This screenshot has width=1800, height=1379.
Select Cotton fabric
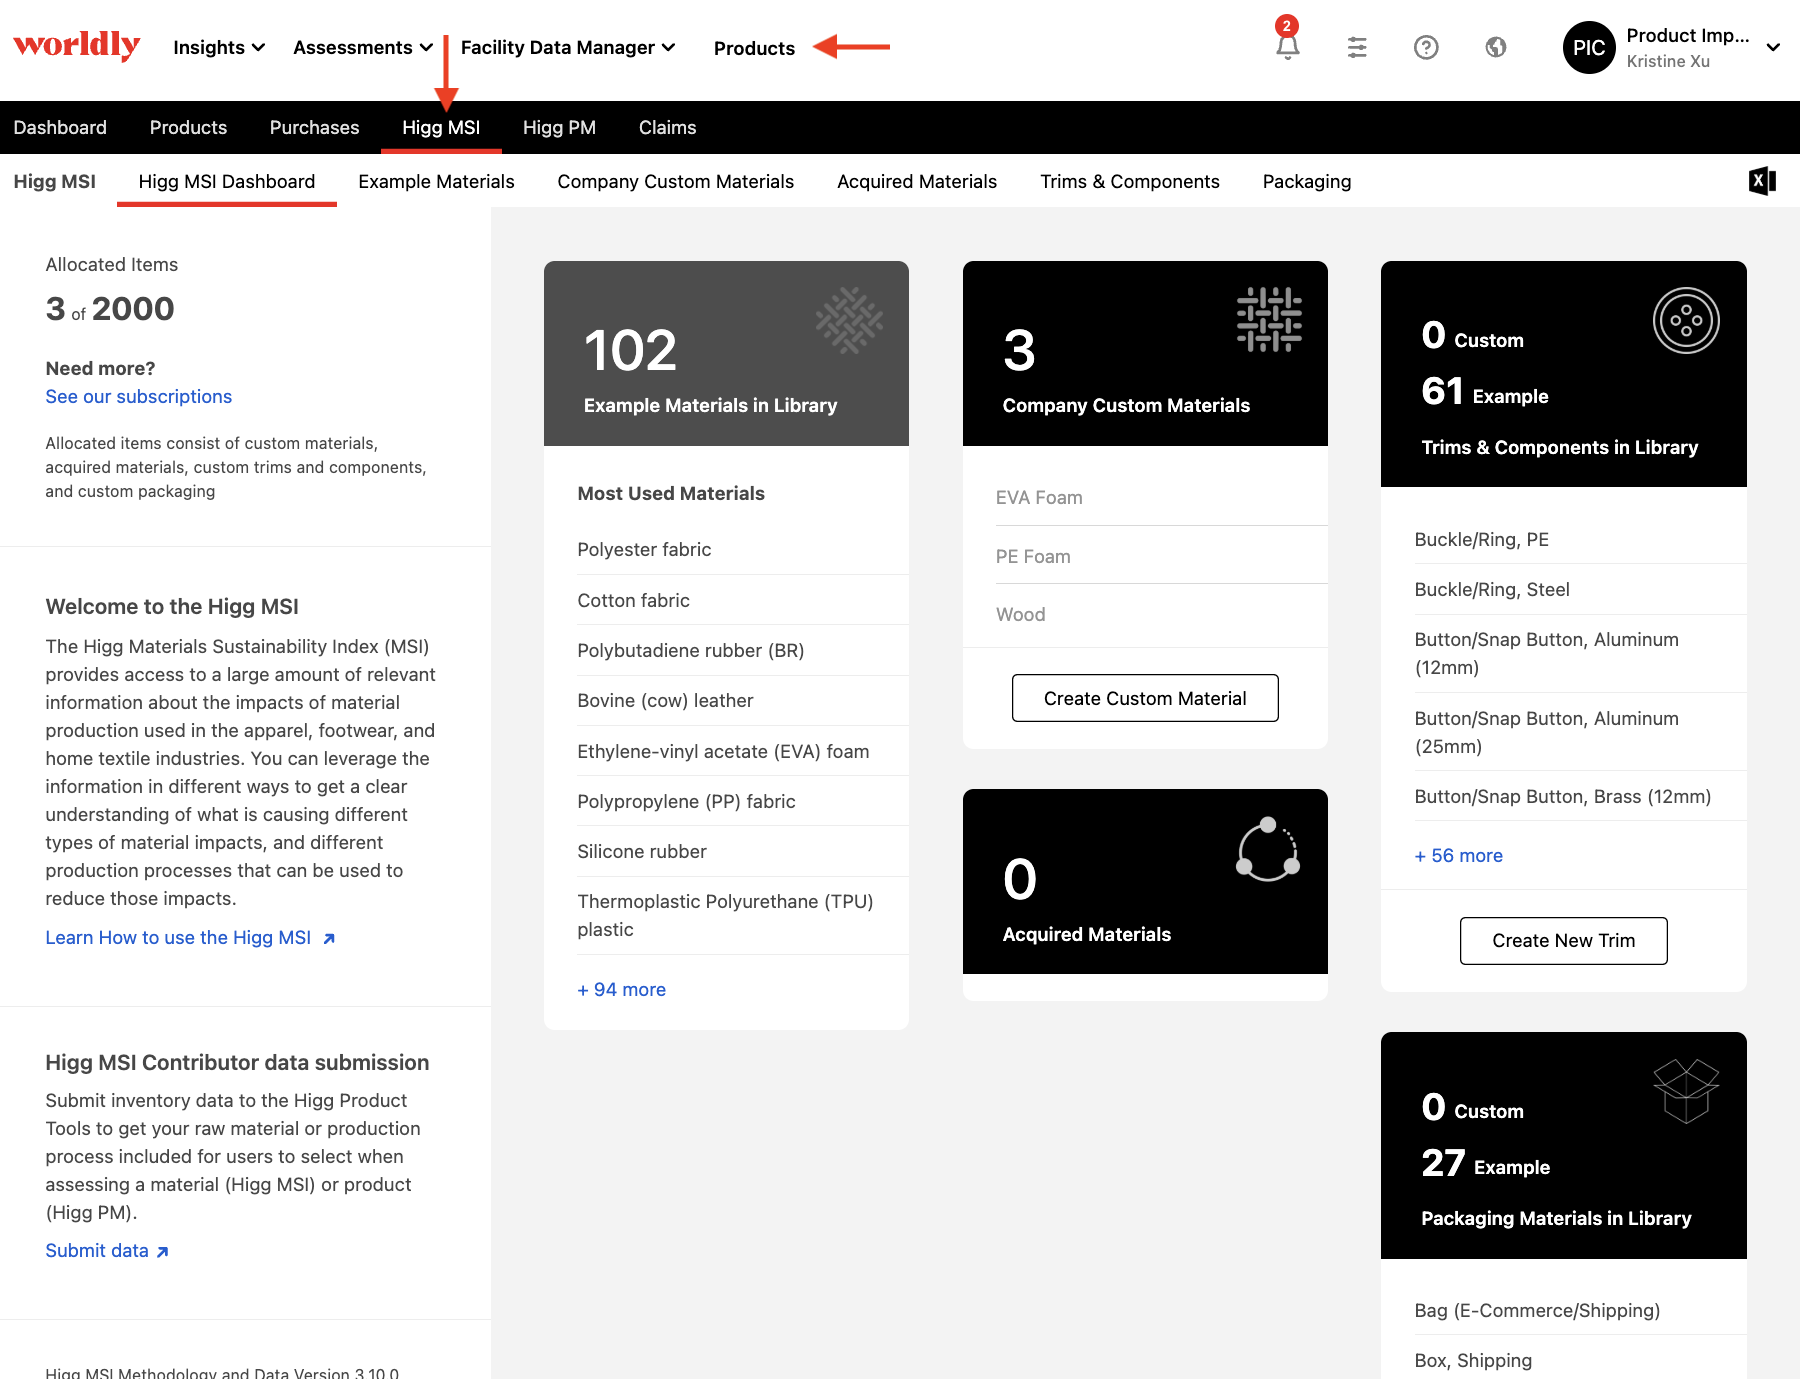743,600
